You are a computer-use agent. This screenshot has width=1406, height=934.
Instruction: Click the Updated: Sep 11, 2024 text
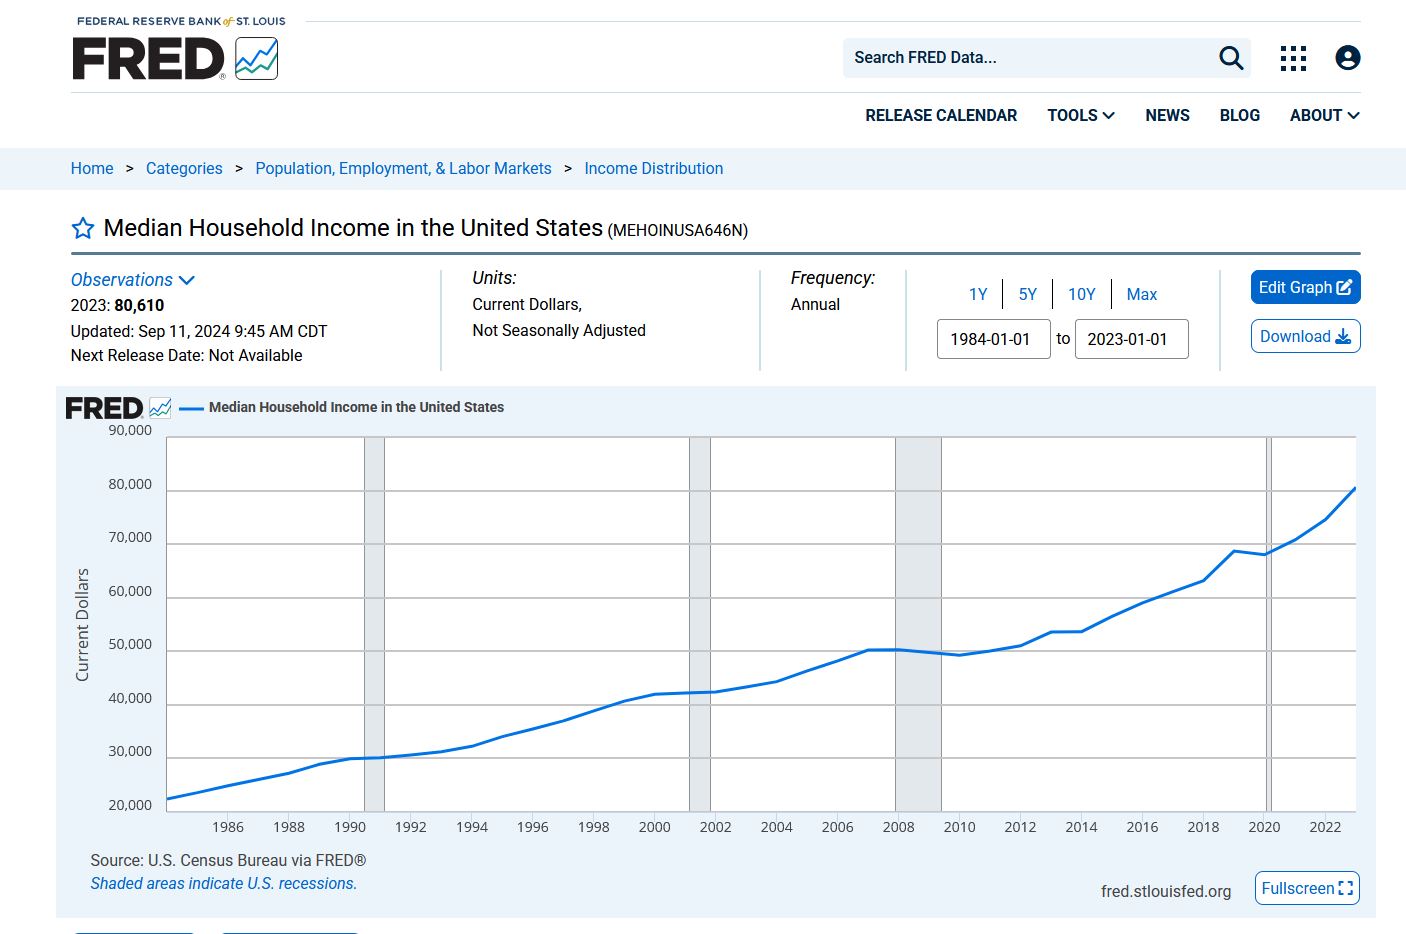pos(199,332)
